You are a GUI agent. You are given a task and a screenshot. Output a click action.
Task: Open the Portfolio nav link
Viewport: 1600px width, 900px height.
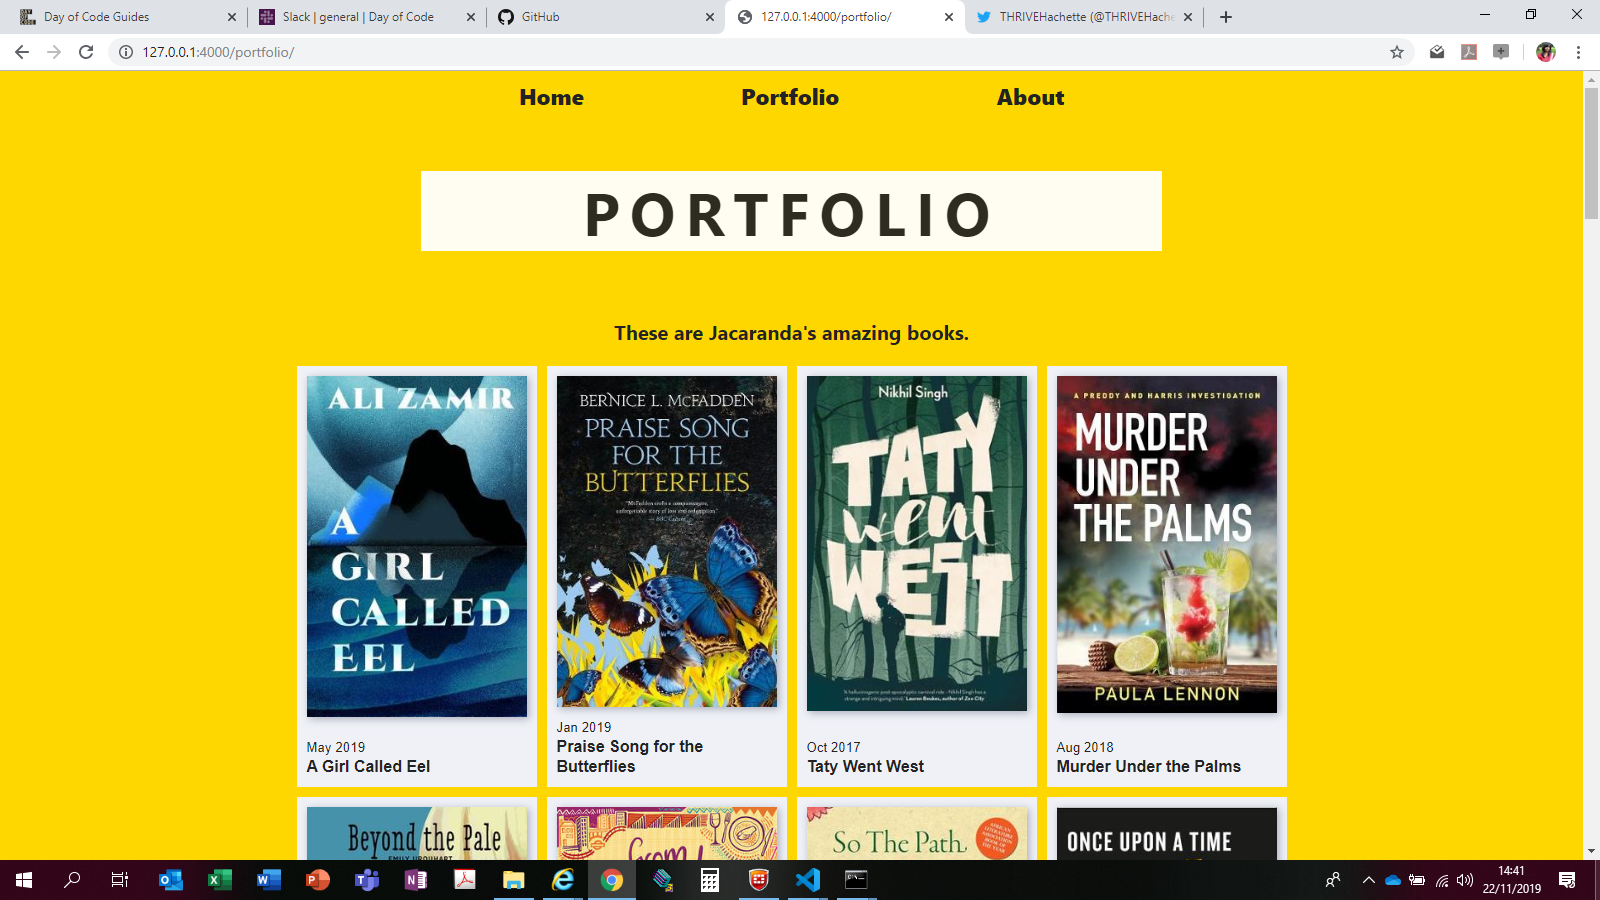(x=790, y=97)
